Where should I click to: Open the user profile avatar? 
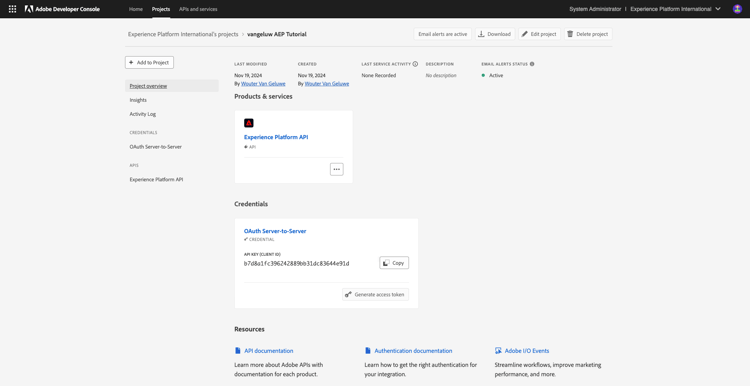[737, 9]
